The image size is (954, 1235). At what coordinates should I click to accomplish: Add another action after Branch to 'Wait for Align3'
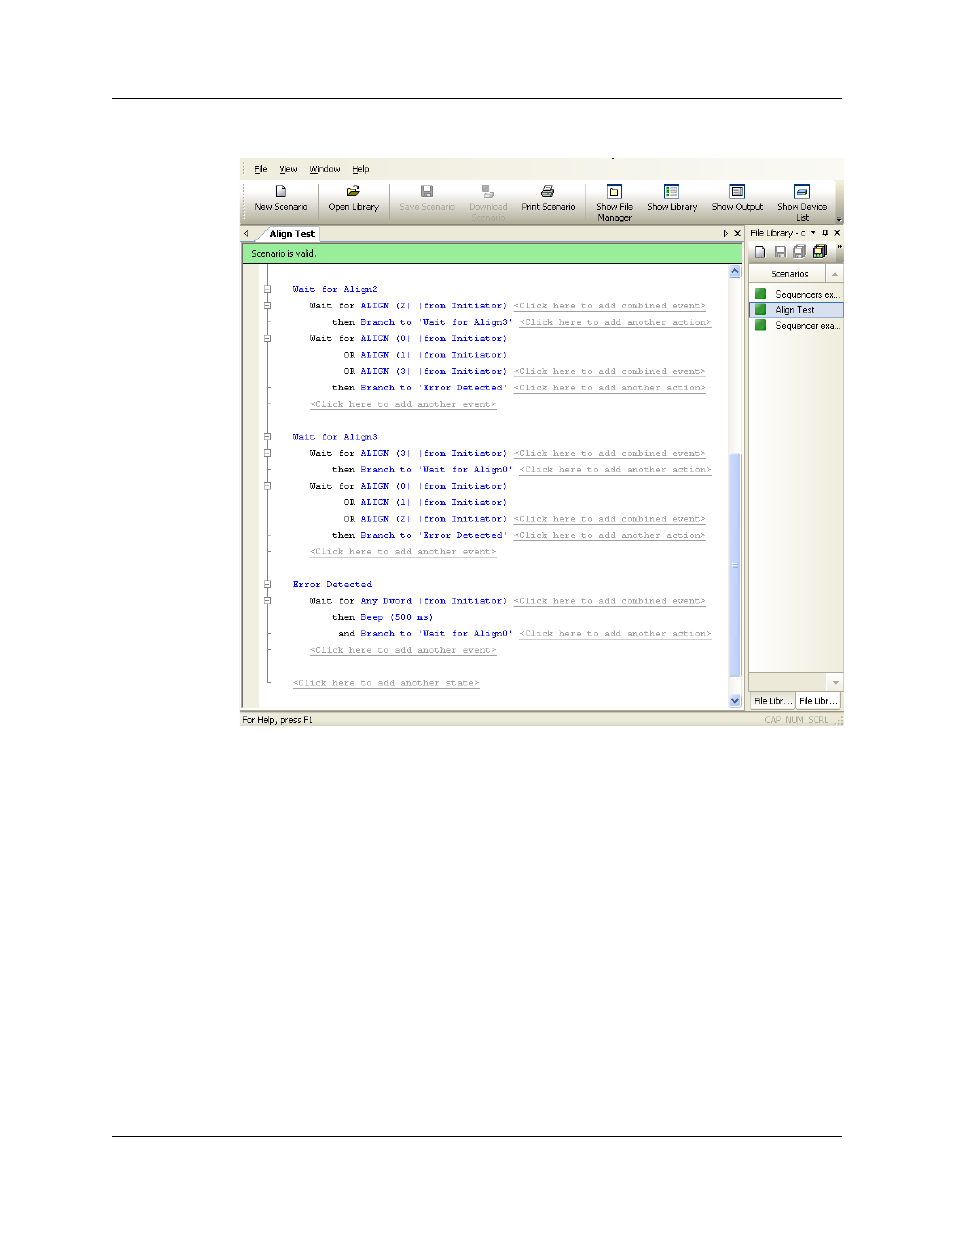click(x=615, y=322)
